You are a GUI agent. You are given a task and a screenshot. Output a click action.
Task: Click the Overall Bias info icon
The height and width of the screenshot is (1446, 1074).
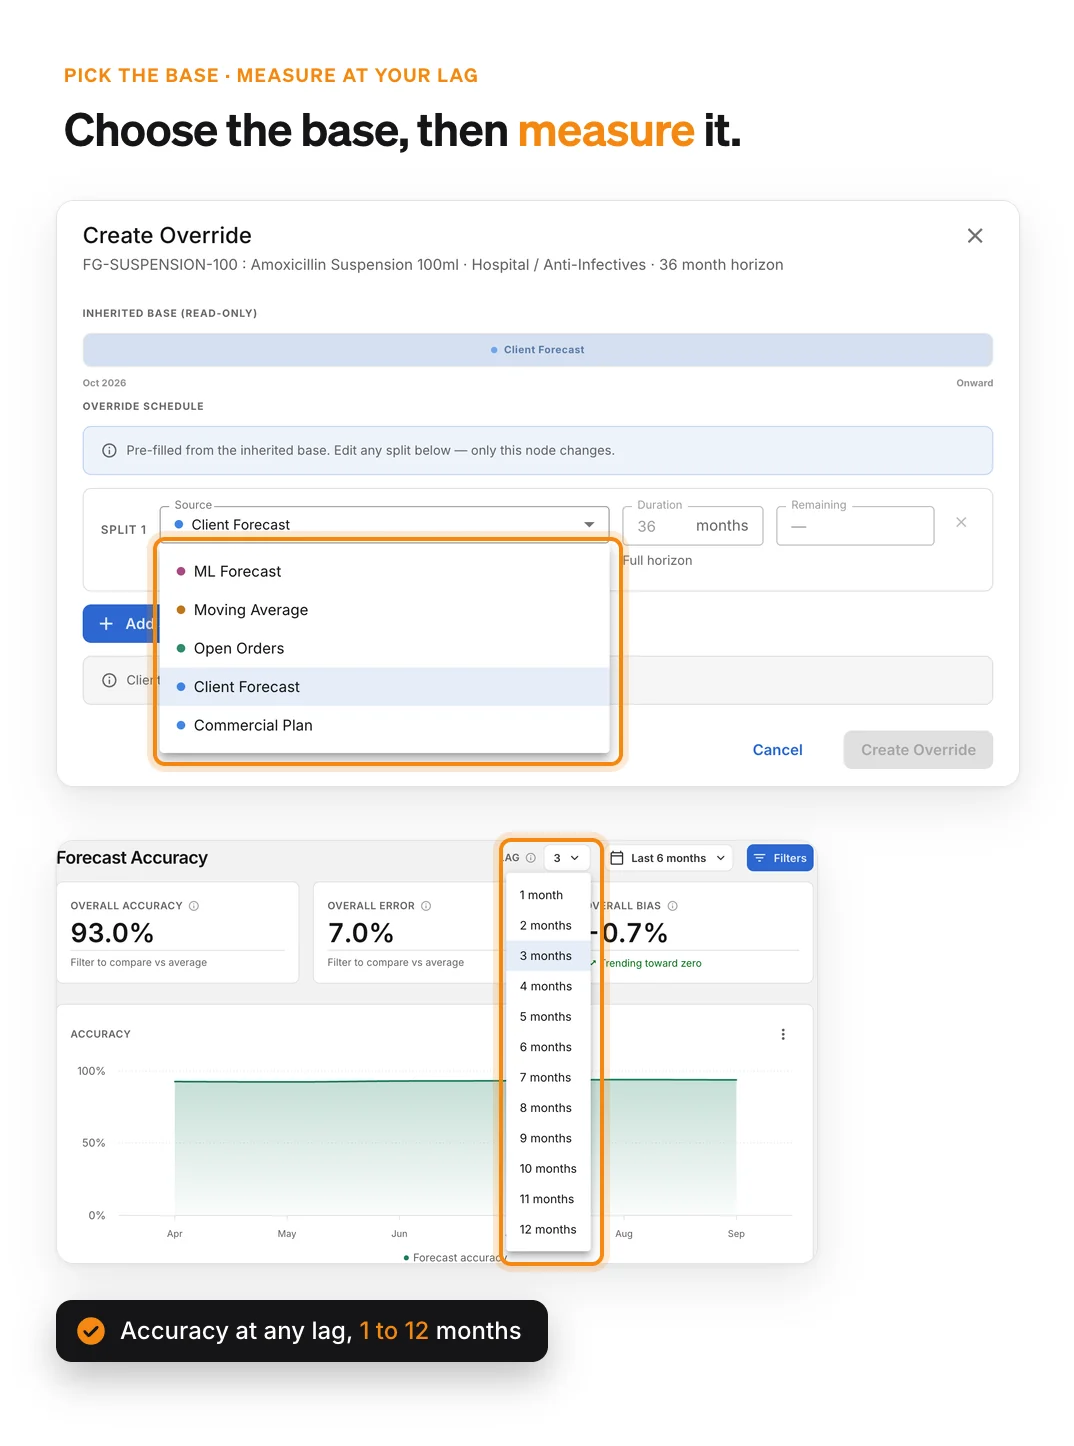coord(673,906)
